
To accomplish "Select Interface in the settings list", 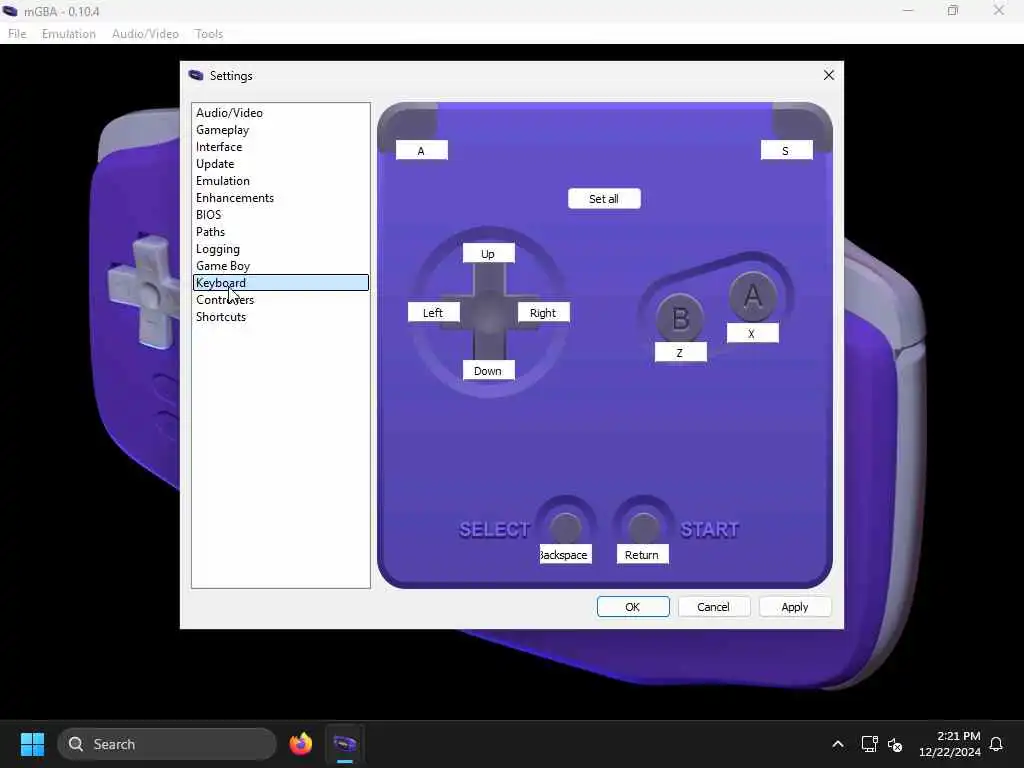I will pyautogui.click(x=281, y=147).
